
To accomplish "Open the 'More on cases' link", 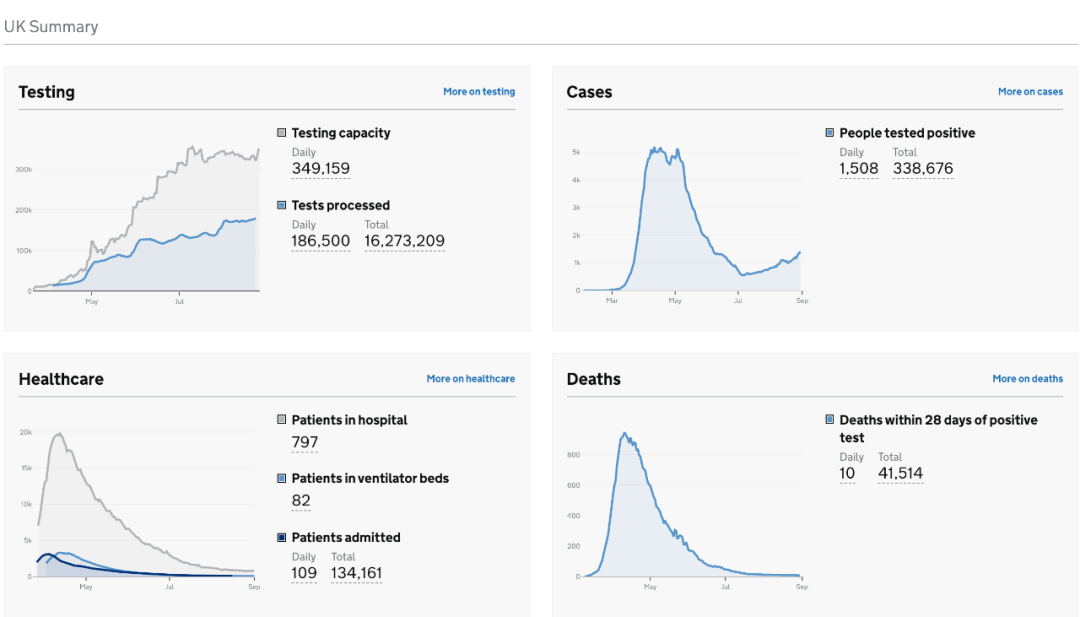I will 1030,92.
